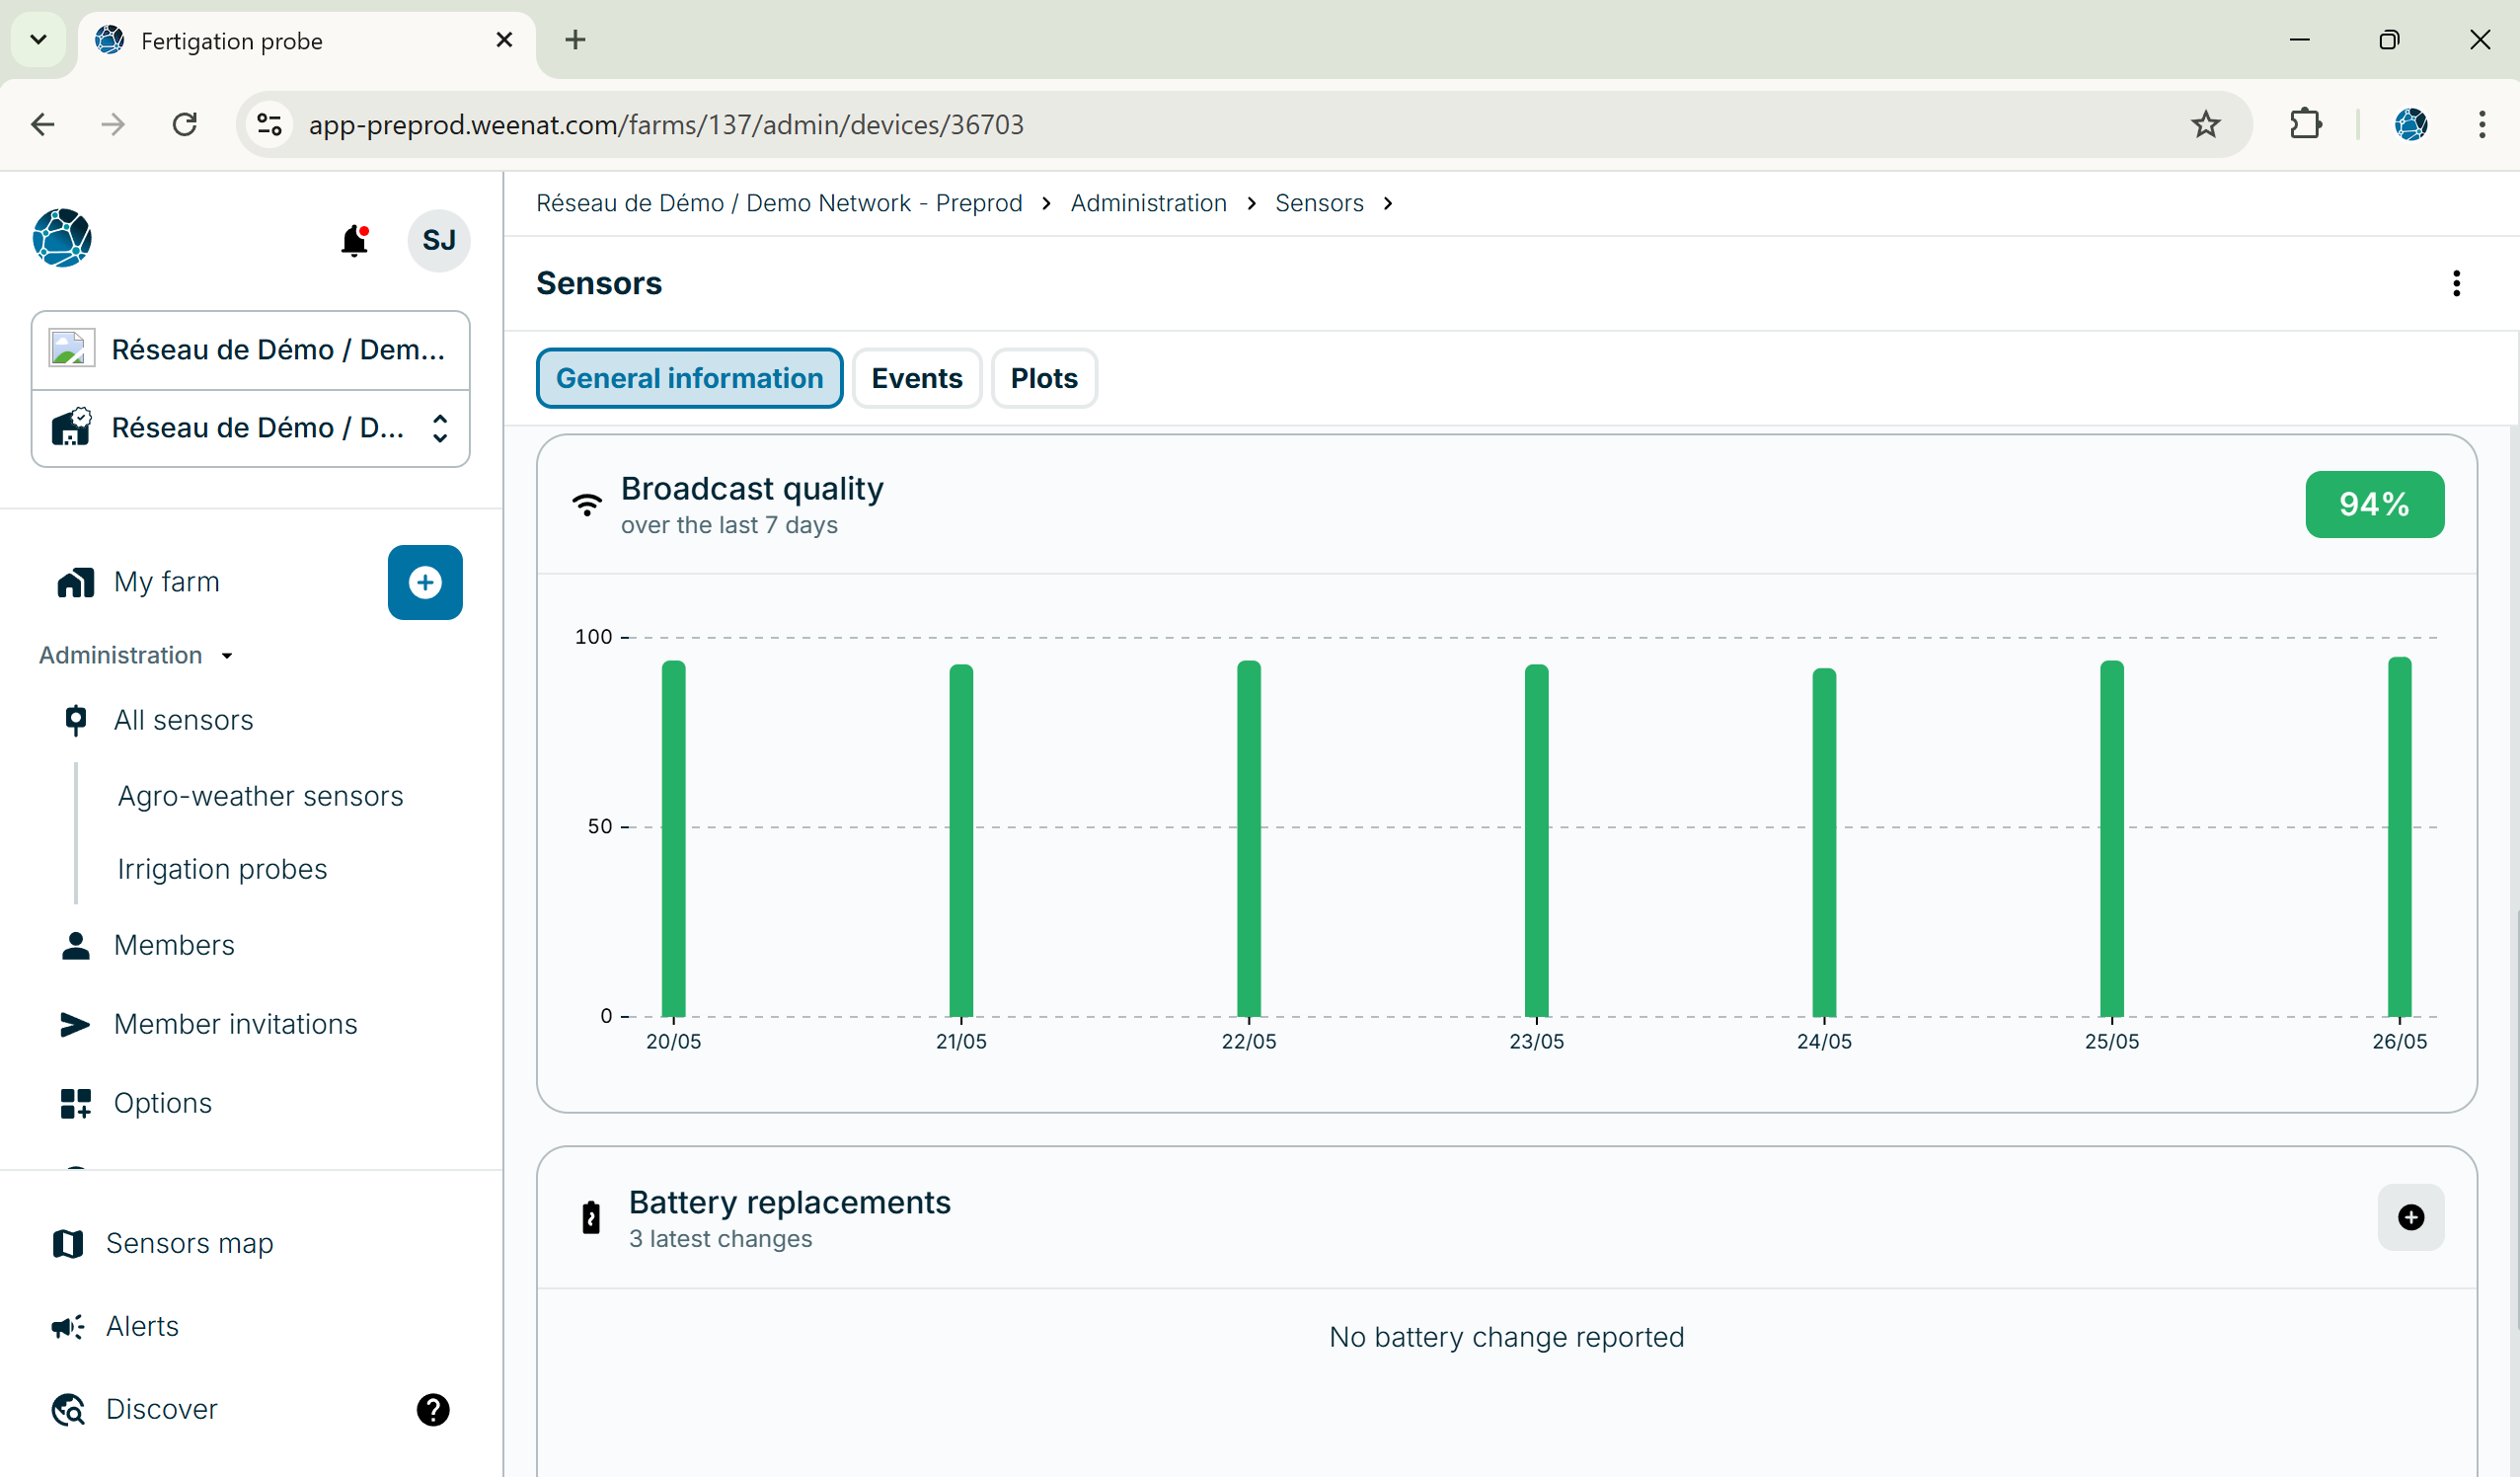This screenshot has height=1477, width=2520.
Task: Click the Alerts megaphone icon
Action: (x=68, y=1326)
